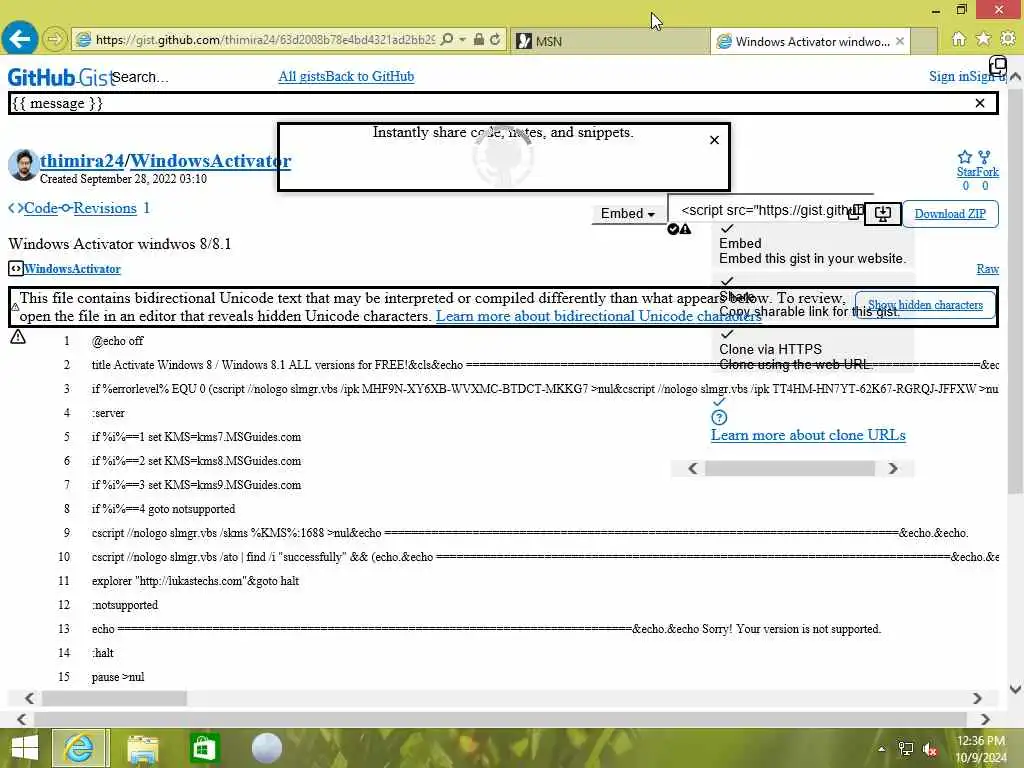Image resolution: width=1024 pixels, height=768 pixels.
Task: Click the Gist Search field
Action: [x=139, y=77]
